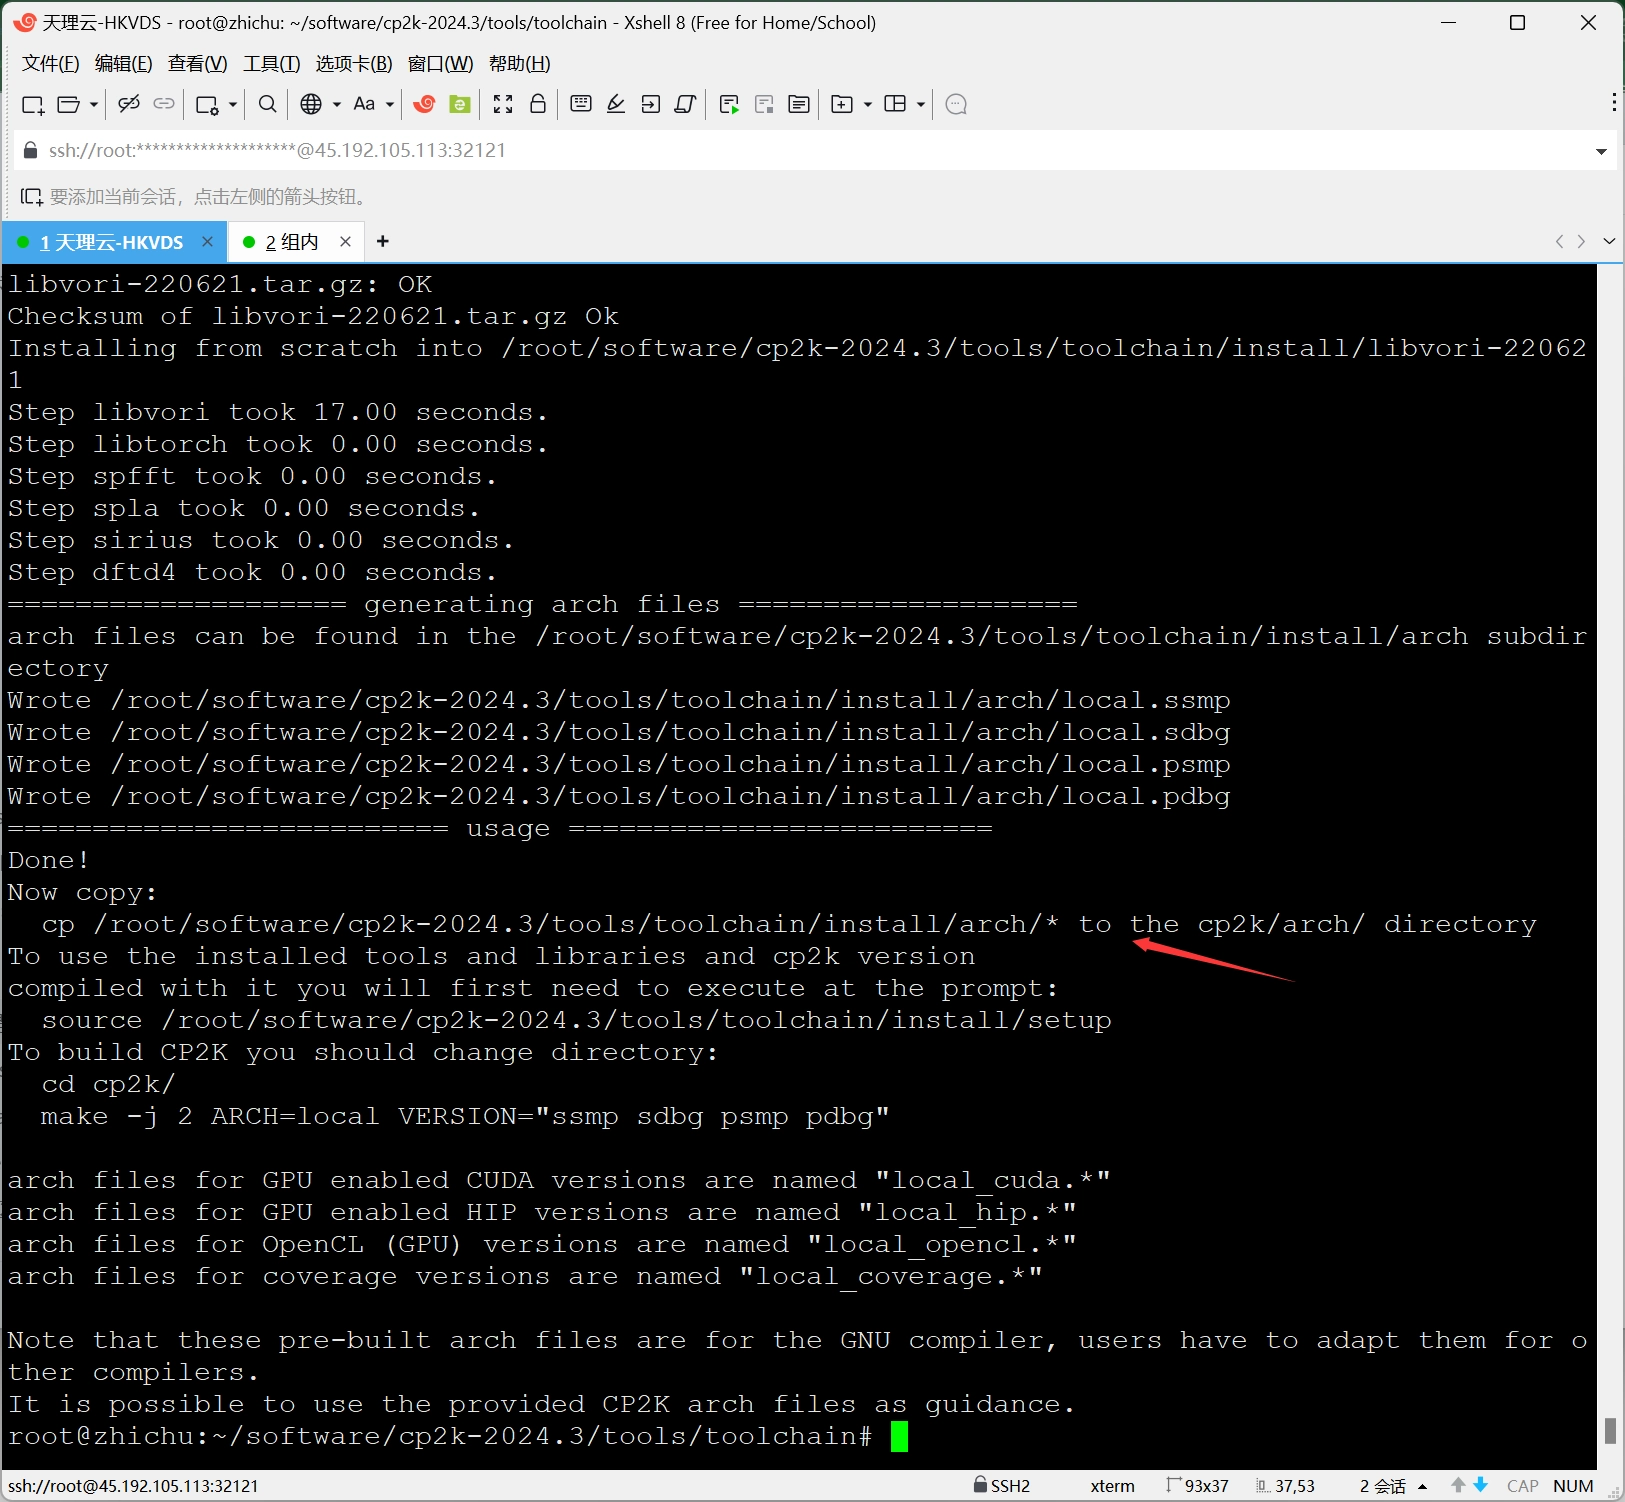The height and width of the screenshot is (1502, 1625).
Task: Click the add-current-session icon in hint bar
Action: coord(31,196)
